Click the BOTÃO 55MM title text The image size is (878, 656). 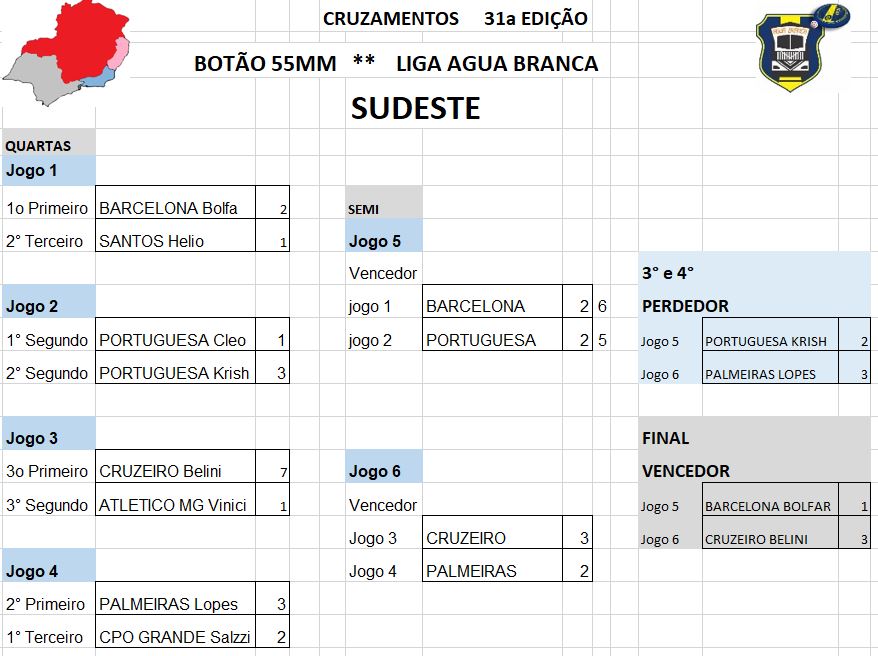[266, 64]
